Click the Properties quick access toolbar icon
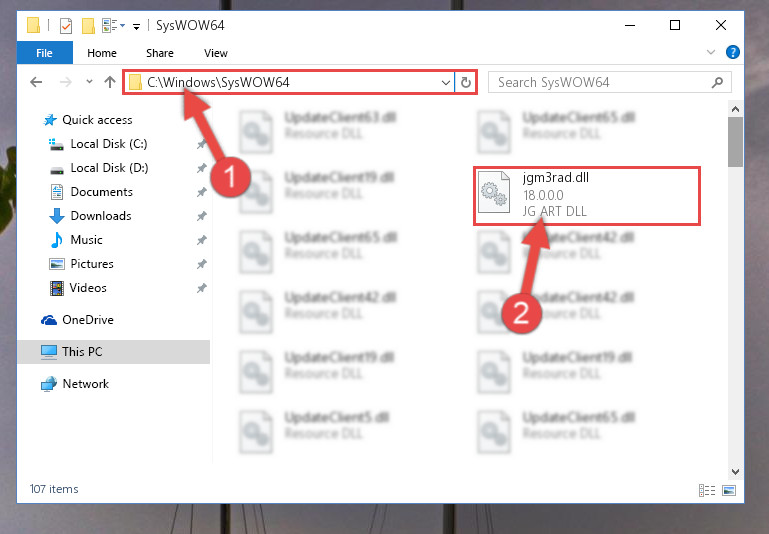Image resolution: width=769 pixels, height=534 pixels. [66, 25]
